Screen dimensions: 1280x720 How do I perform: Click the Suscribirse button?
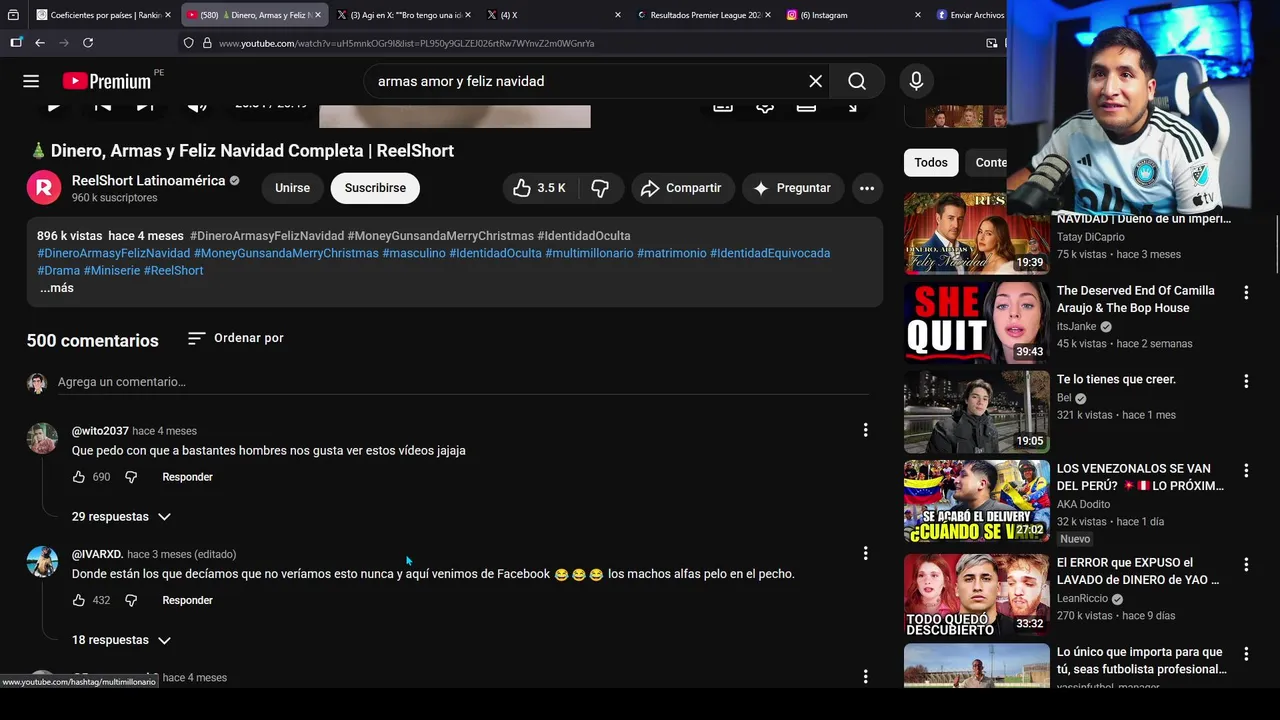(375, 188)
